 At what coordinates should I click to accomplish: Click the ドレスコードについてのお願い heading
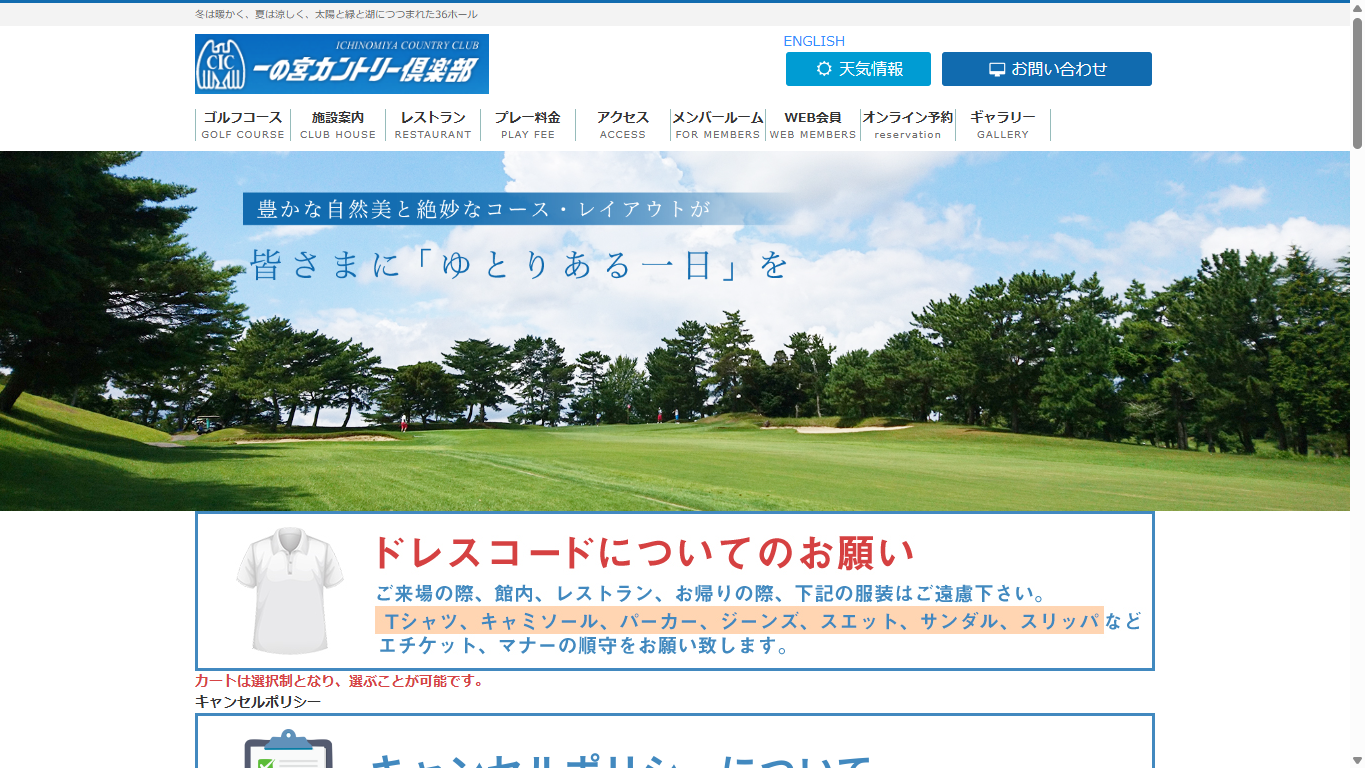tap(643, 552)
